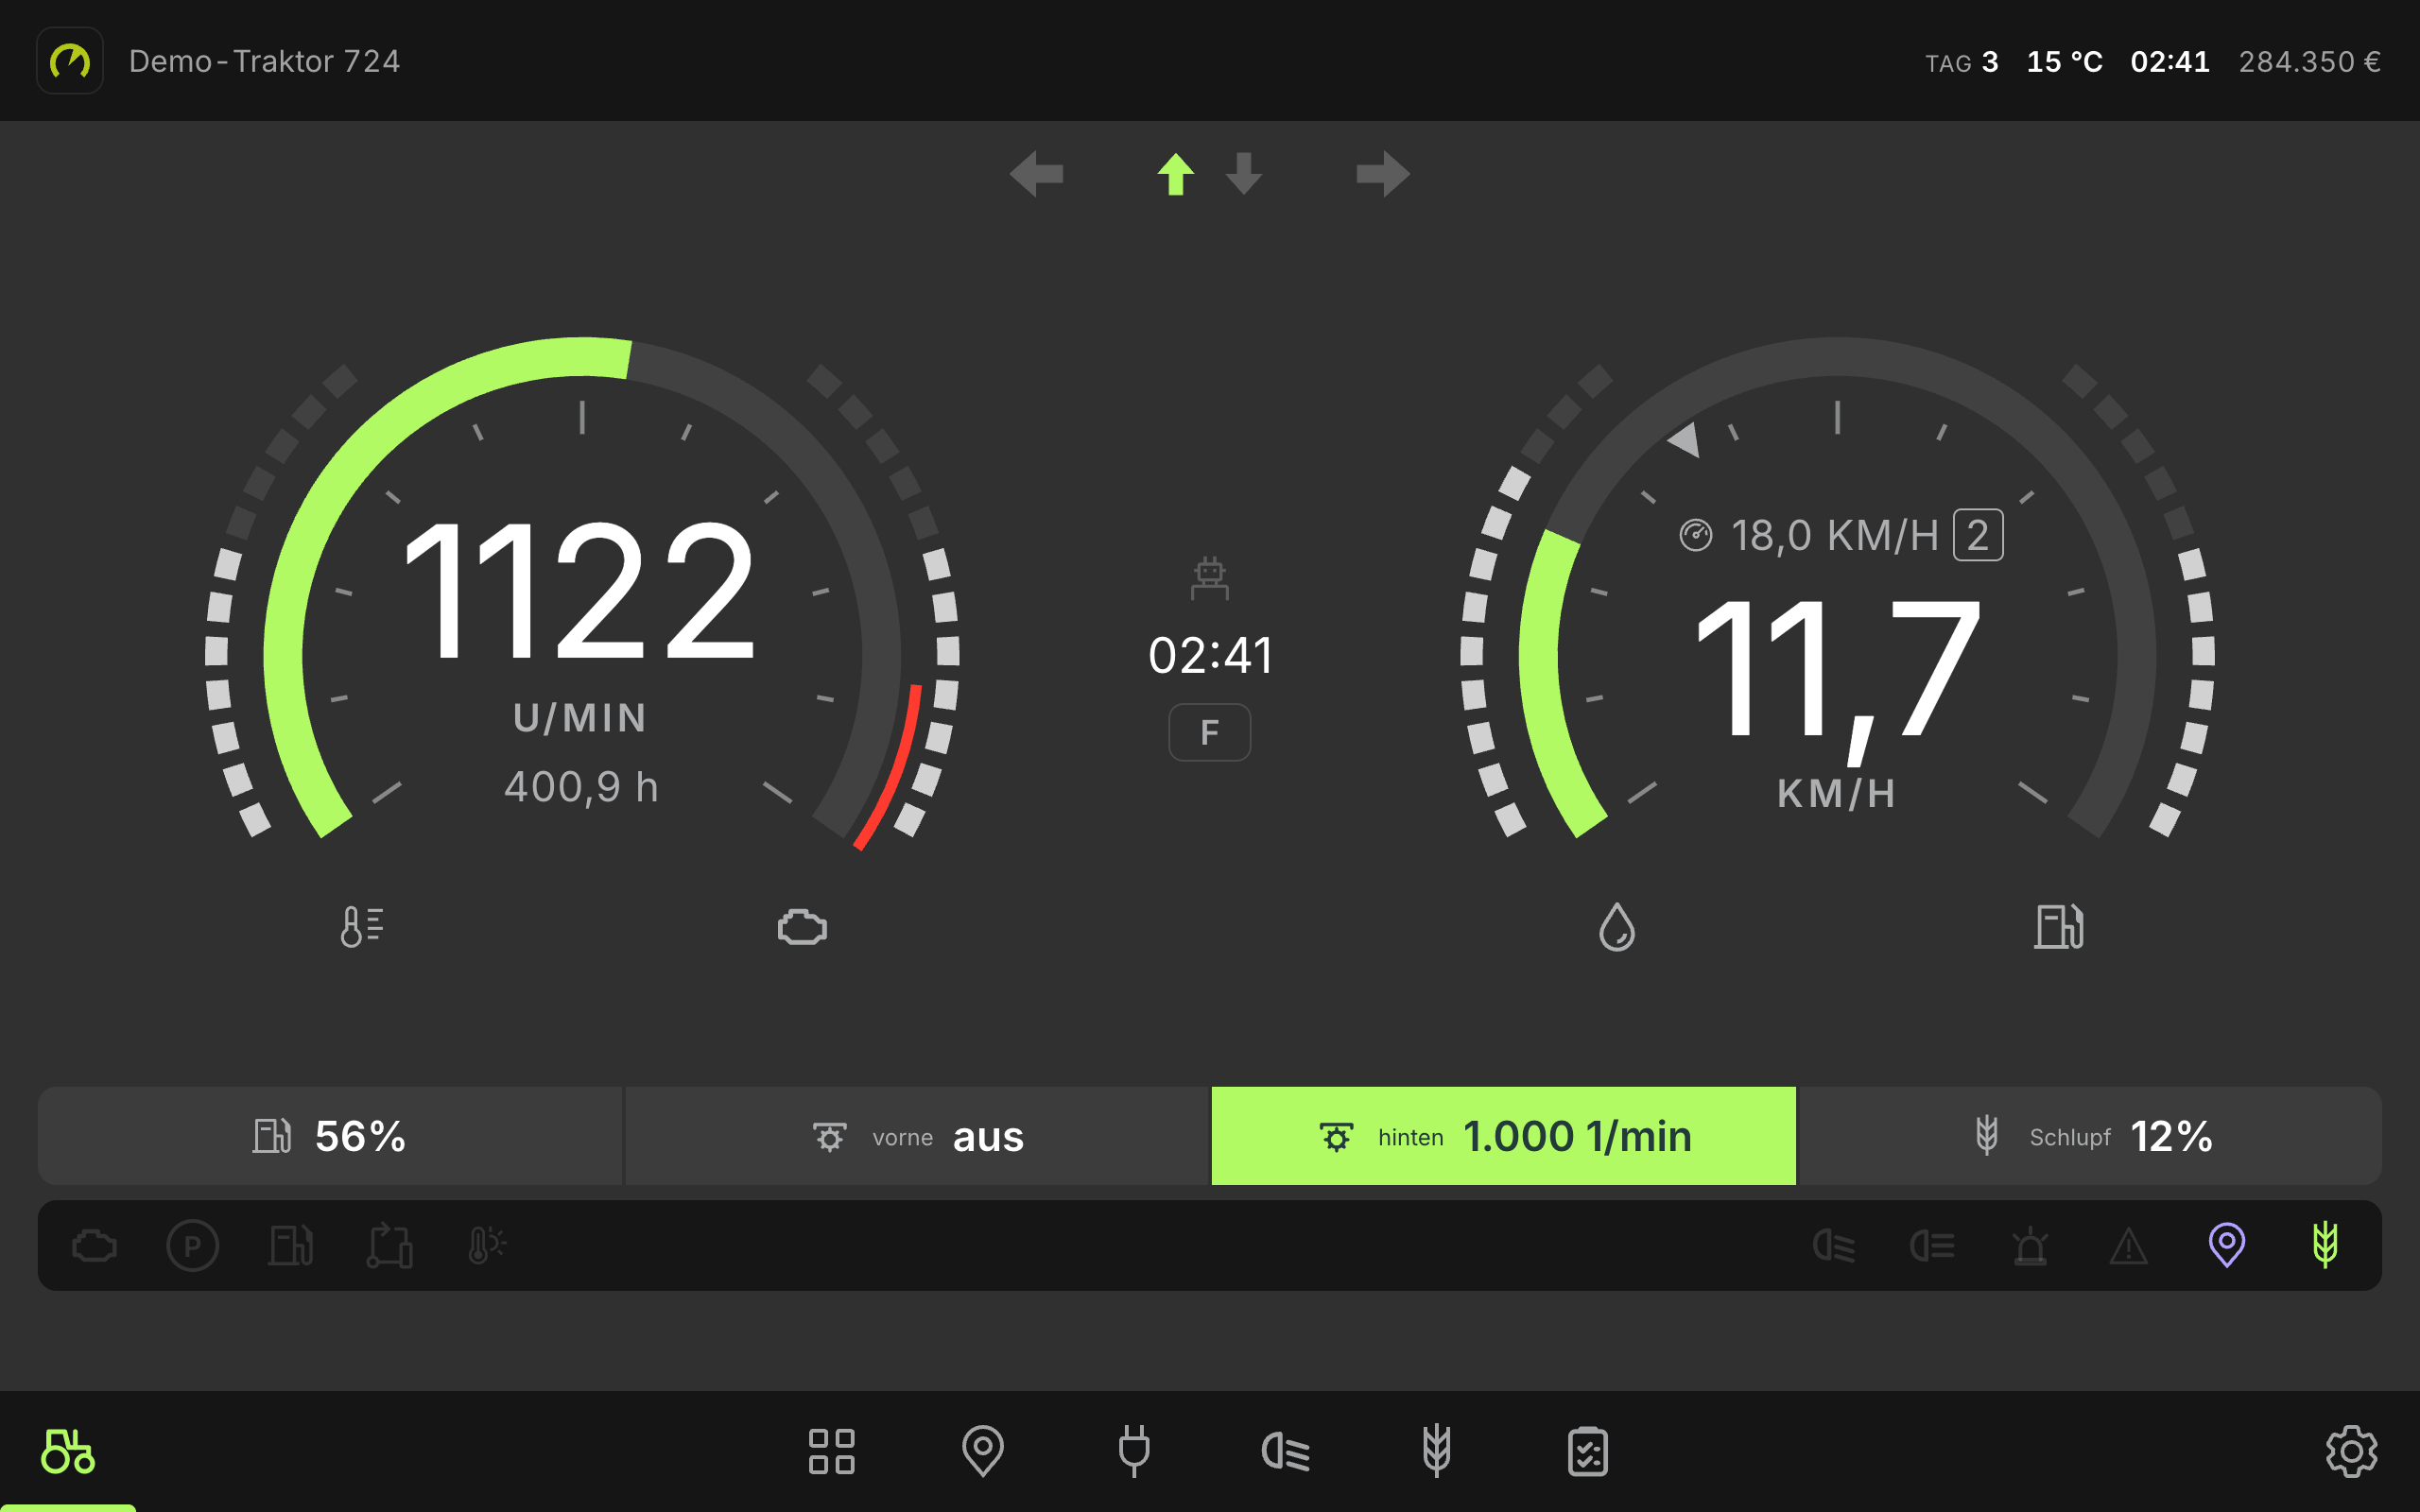The width and height of the screenshot is (2420, 1512).
Task: Click engine warning status icon
Action: (95, 1246)
